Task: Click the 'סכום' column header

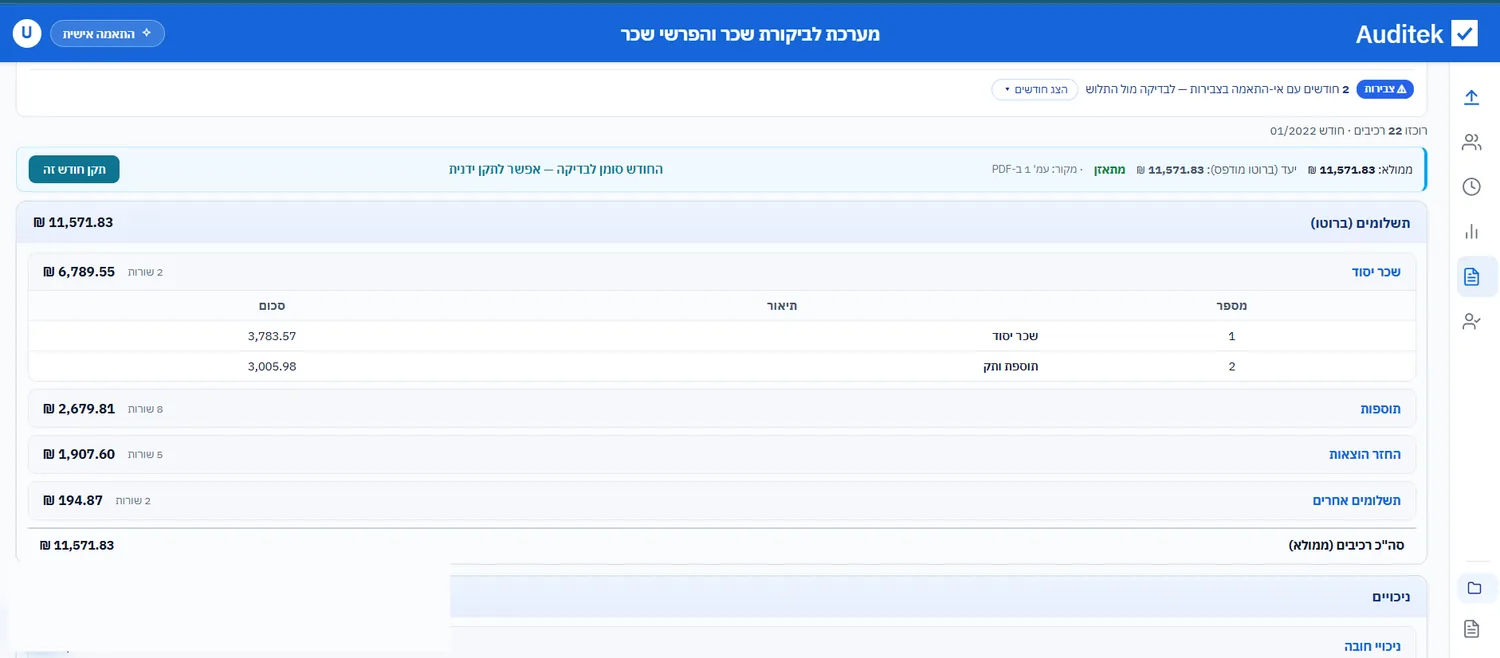Action: 271,305
